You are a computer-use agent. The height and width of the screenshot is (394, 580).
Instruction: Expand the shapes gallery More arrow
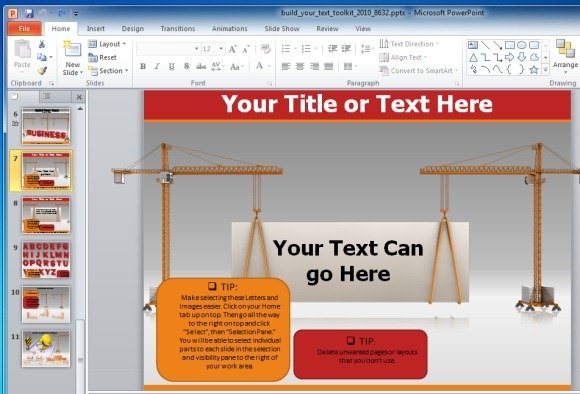(546, 70)
